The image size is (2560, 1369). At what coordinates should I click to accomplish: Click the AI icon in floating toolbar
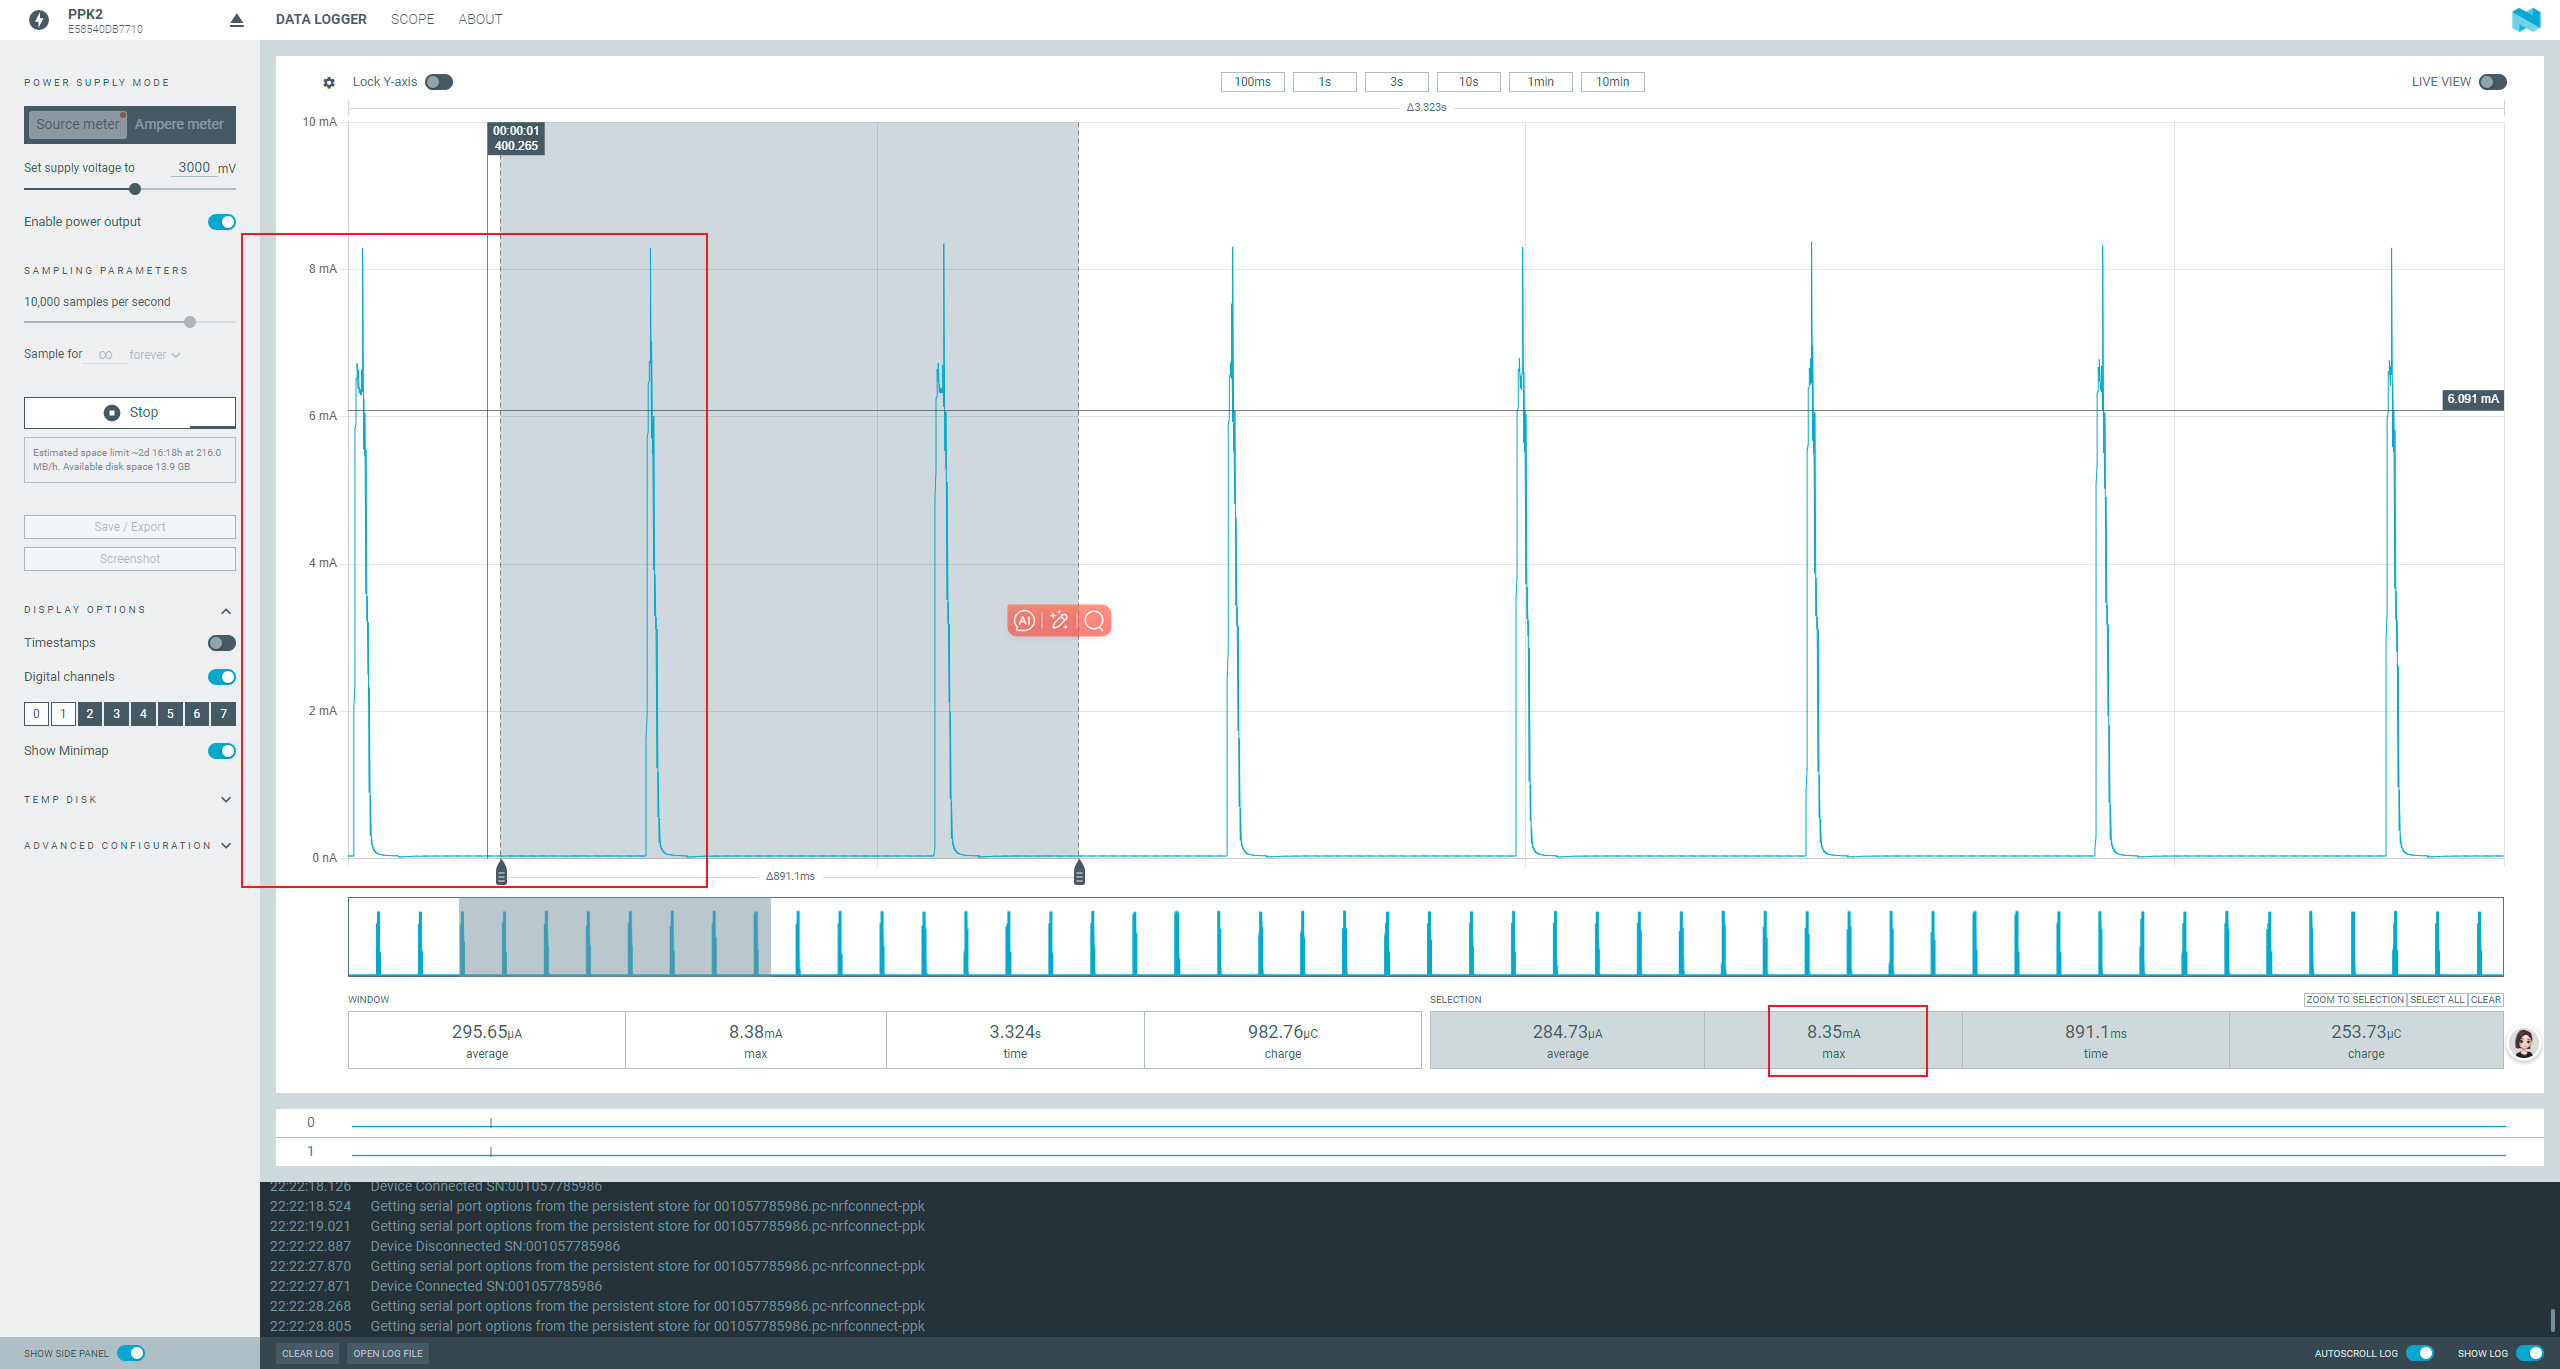(x=1024, y=621)
